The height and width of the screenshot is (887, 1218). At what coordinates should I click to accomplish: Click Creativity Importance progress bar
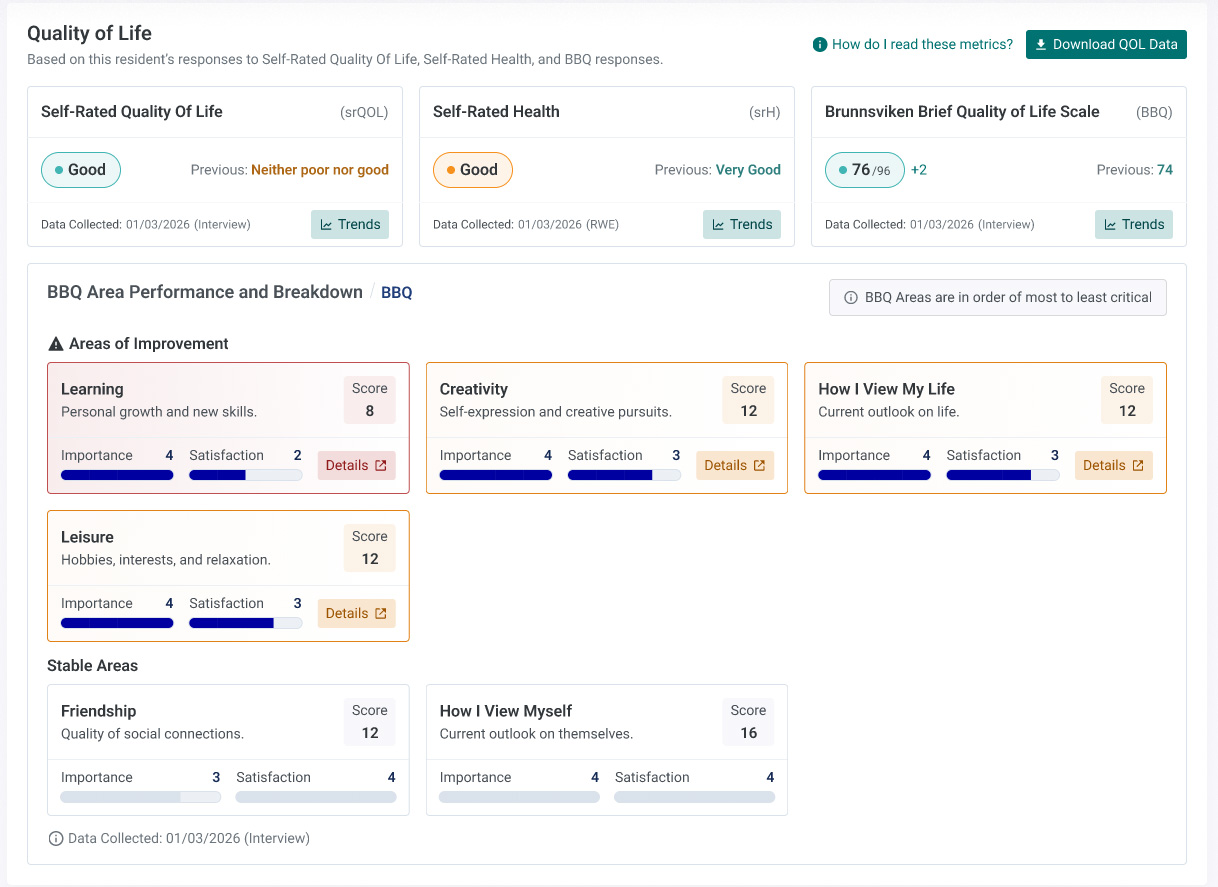pos(496,475)
